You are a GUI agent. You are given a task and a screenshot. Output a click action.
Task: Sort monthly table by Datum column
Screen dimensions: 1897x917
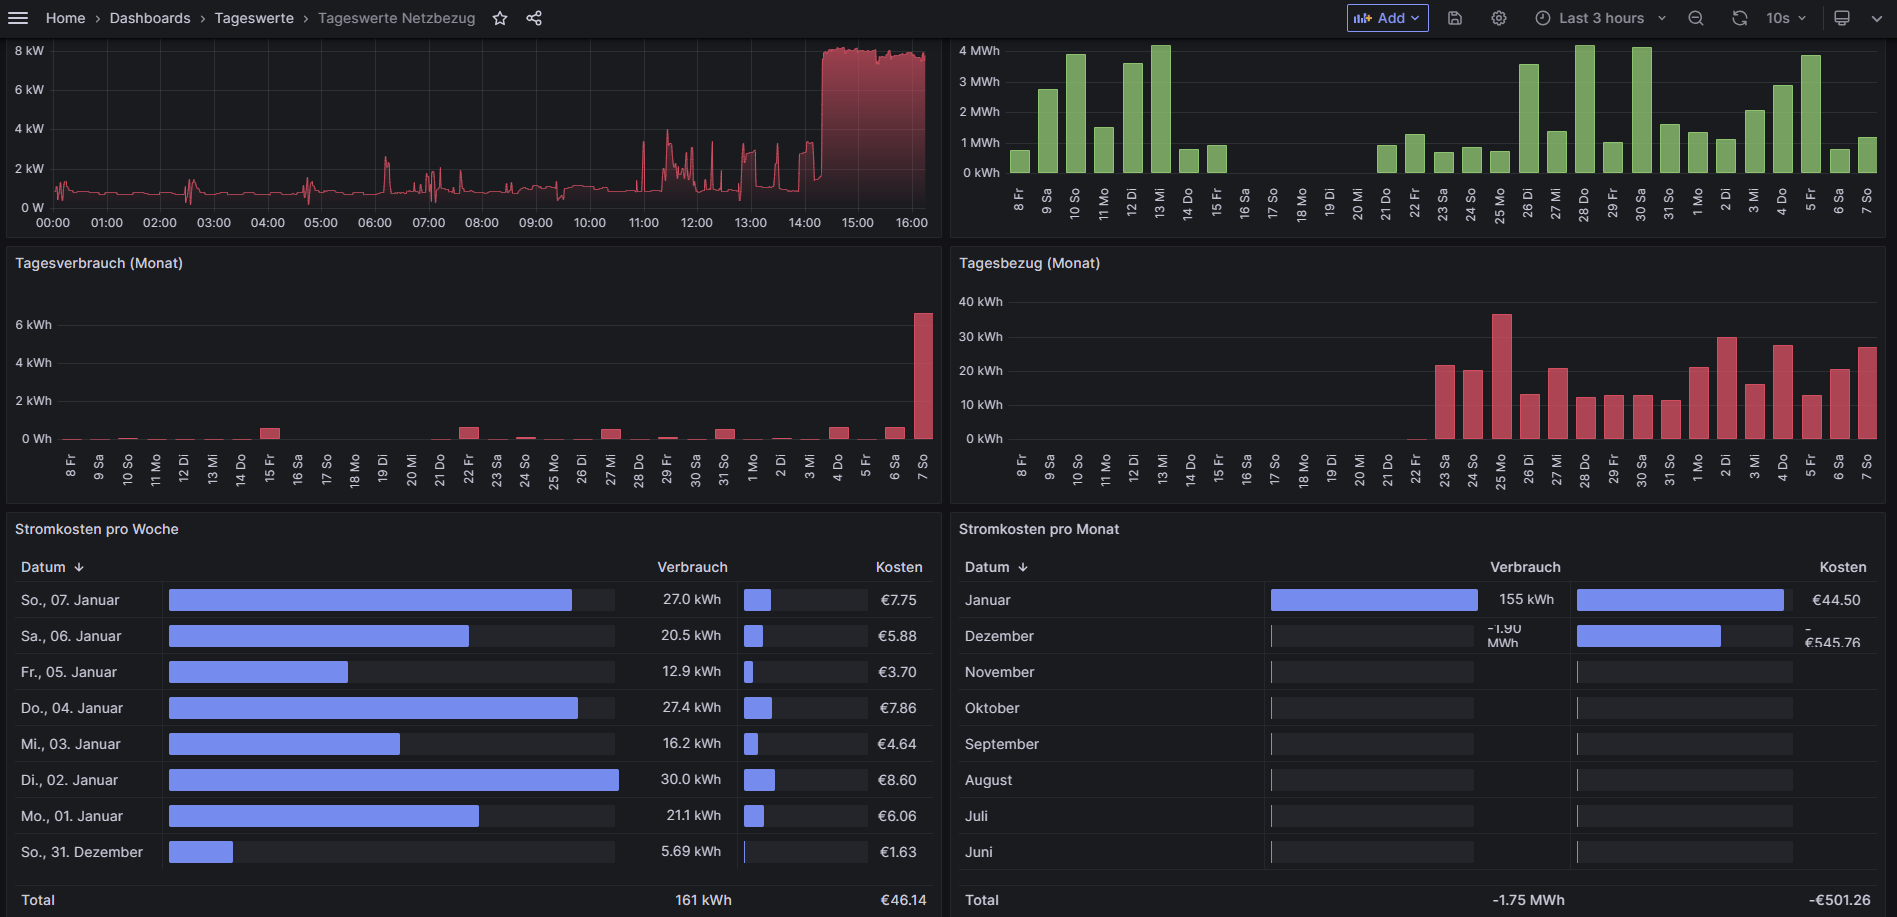tap(996, 567)
